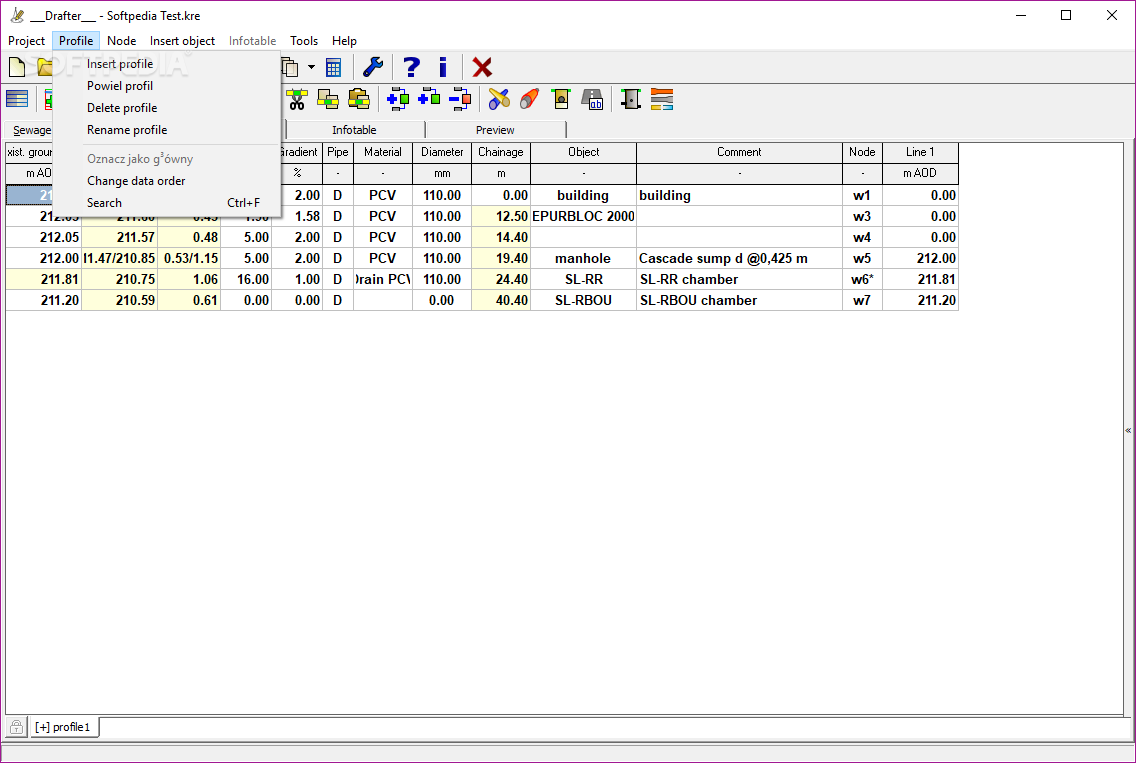
Task: Open the Node menu
Action: click(122, 41)
